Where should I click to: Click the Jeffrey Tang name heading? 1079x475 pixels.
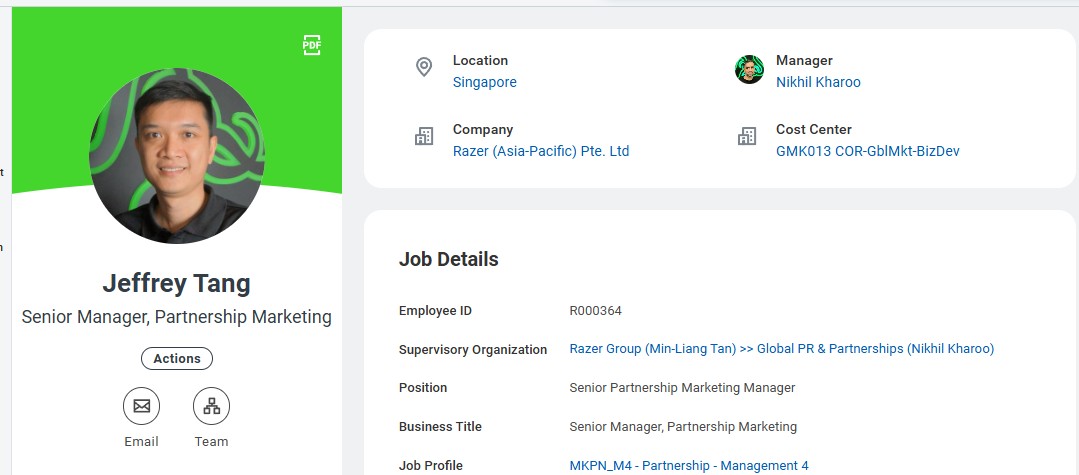[x=177, y=284]
